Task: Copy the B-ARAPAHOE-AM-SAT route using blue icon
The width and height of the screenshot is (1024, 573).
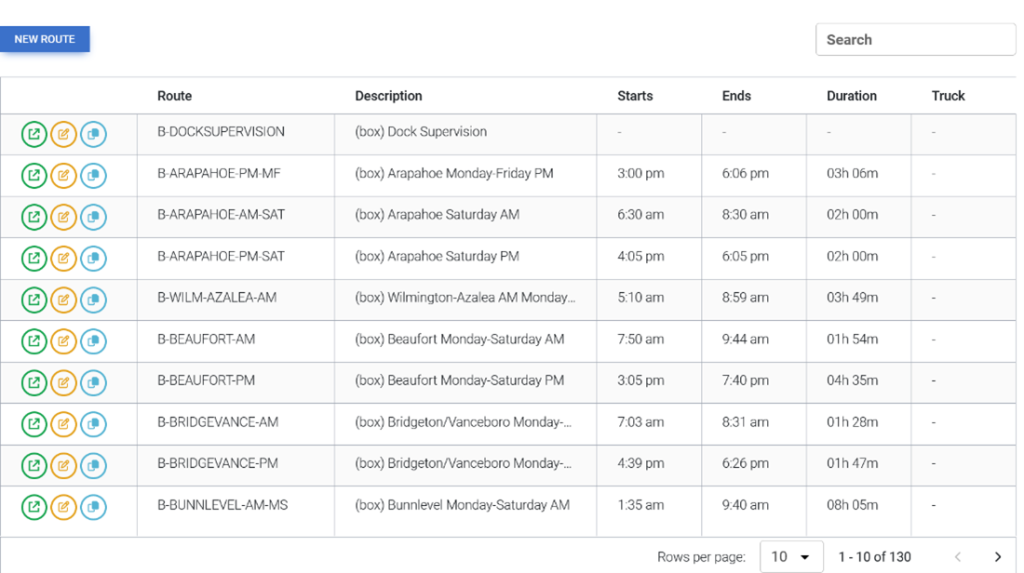Action: click(x=93, y=216)
